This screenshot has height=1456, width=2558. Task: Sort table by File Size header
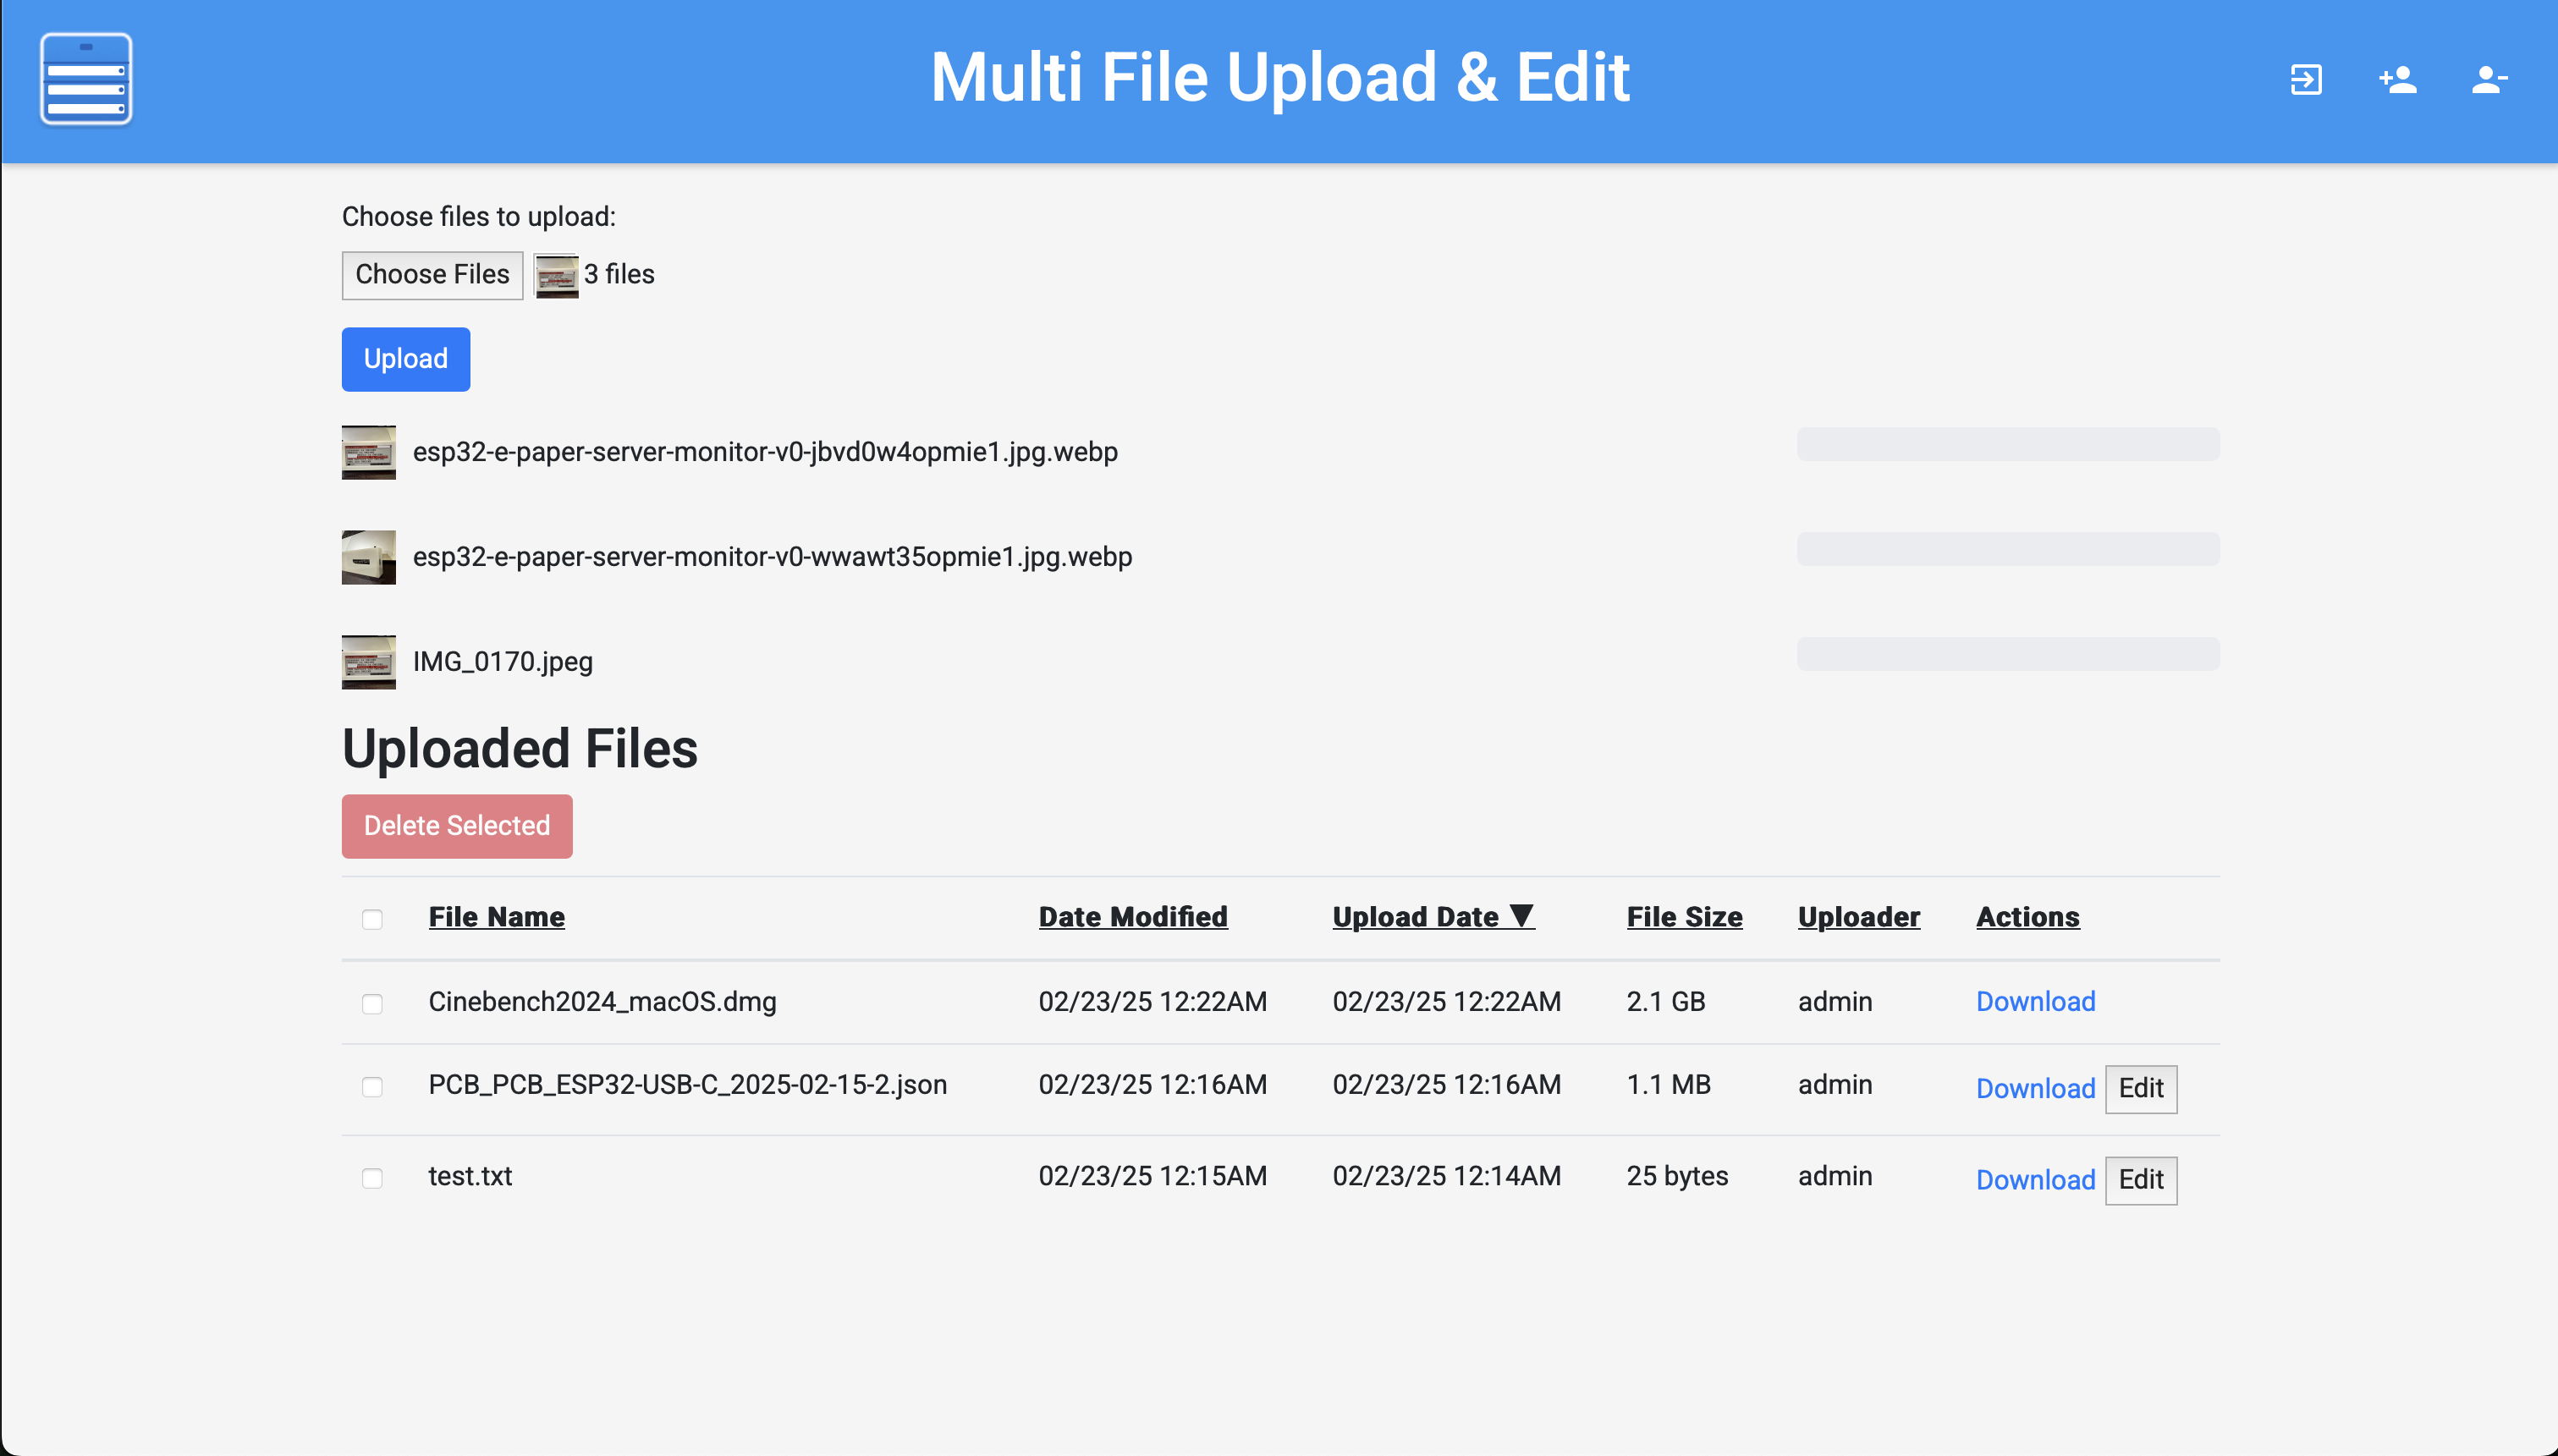[x=1684, y=917]
